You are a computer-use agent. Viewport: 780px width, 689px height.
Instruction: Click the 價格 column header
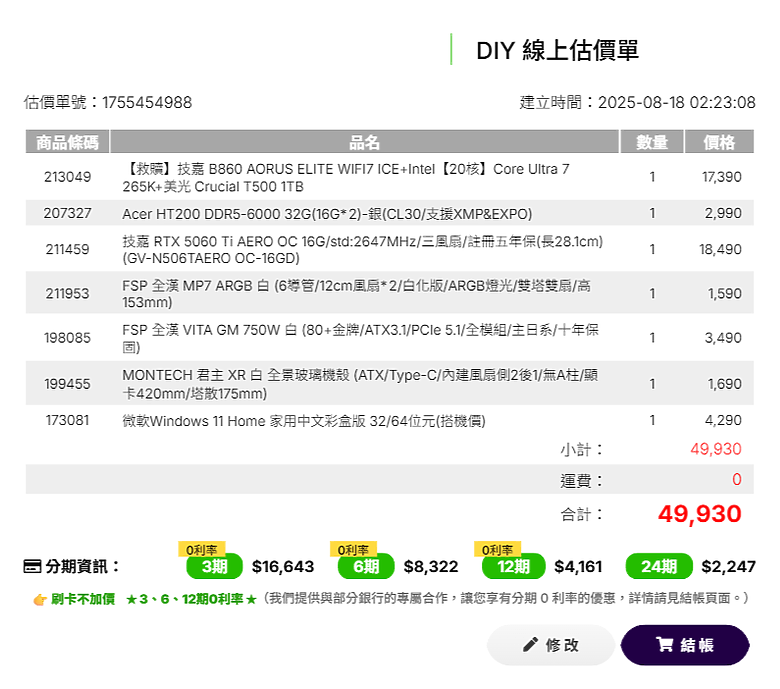tap(719, 142)
